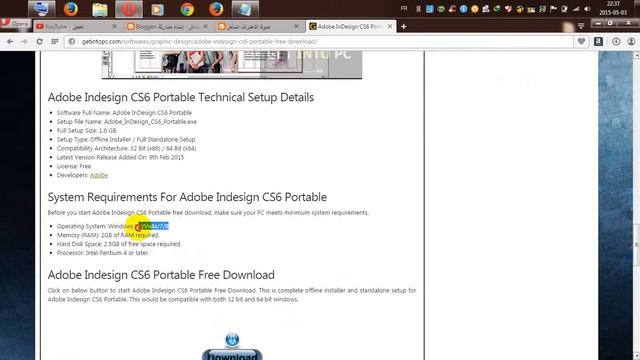This screenshot has width=640, height=360.
Task: Click the Action Center flag tray icon
Action: point(553,9)
